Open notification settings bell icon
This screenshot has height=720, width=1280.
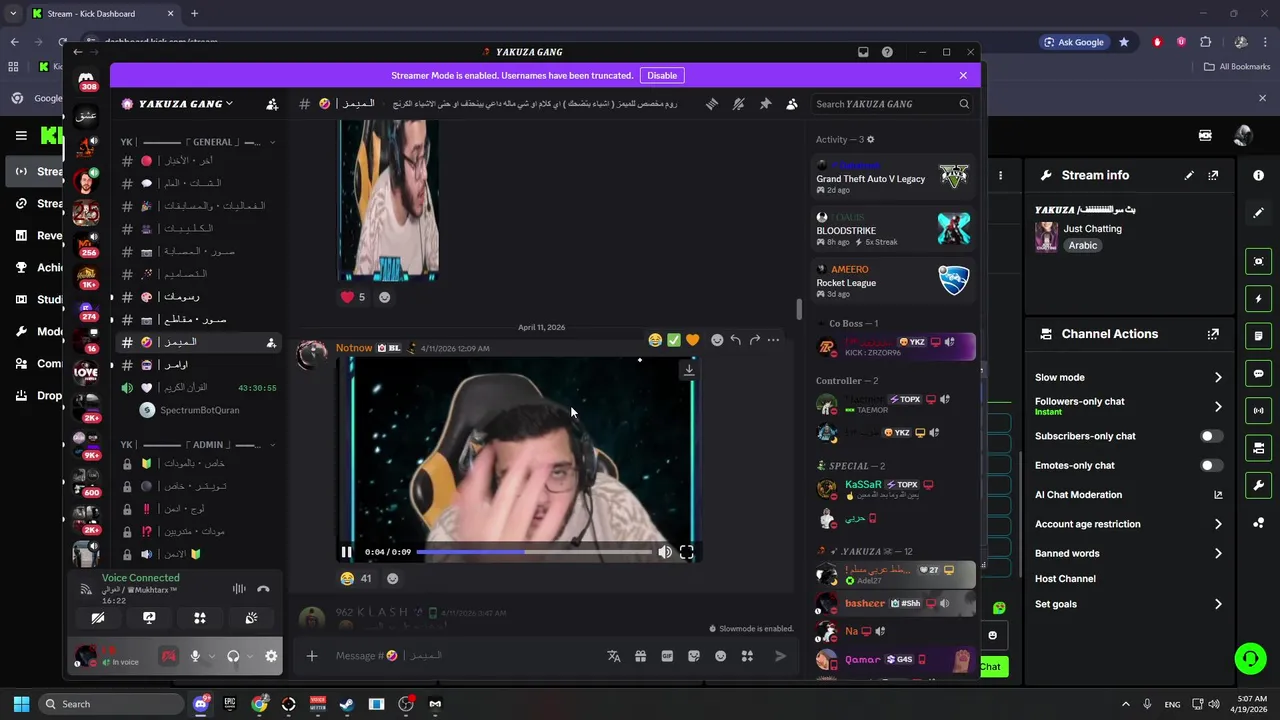click(x=739, y=104)
